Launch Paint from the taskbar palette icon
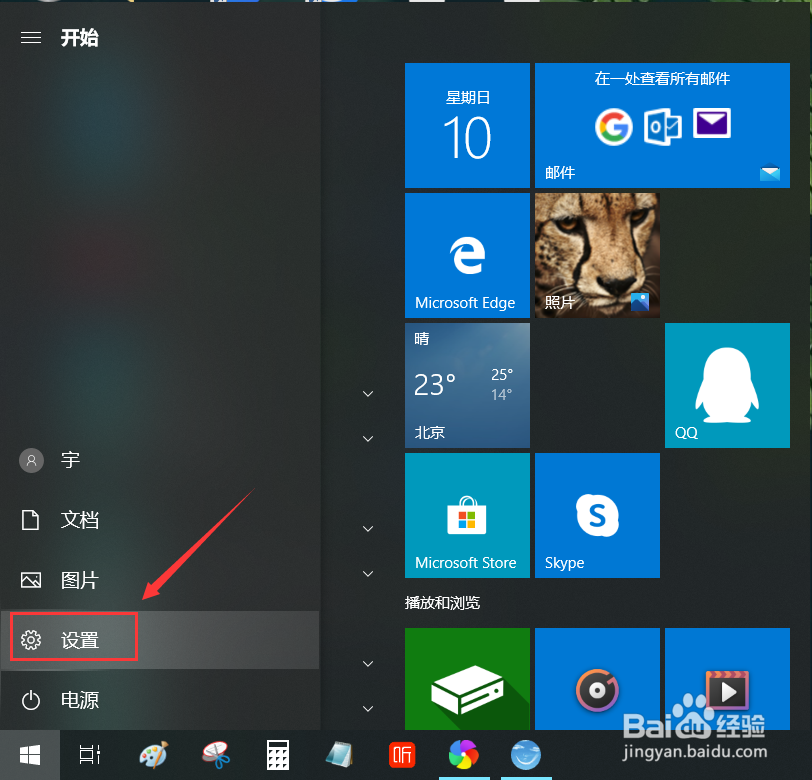Viewport: 812px width, 780px height. [153, 755]
